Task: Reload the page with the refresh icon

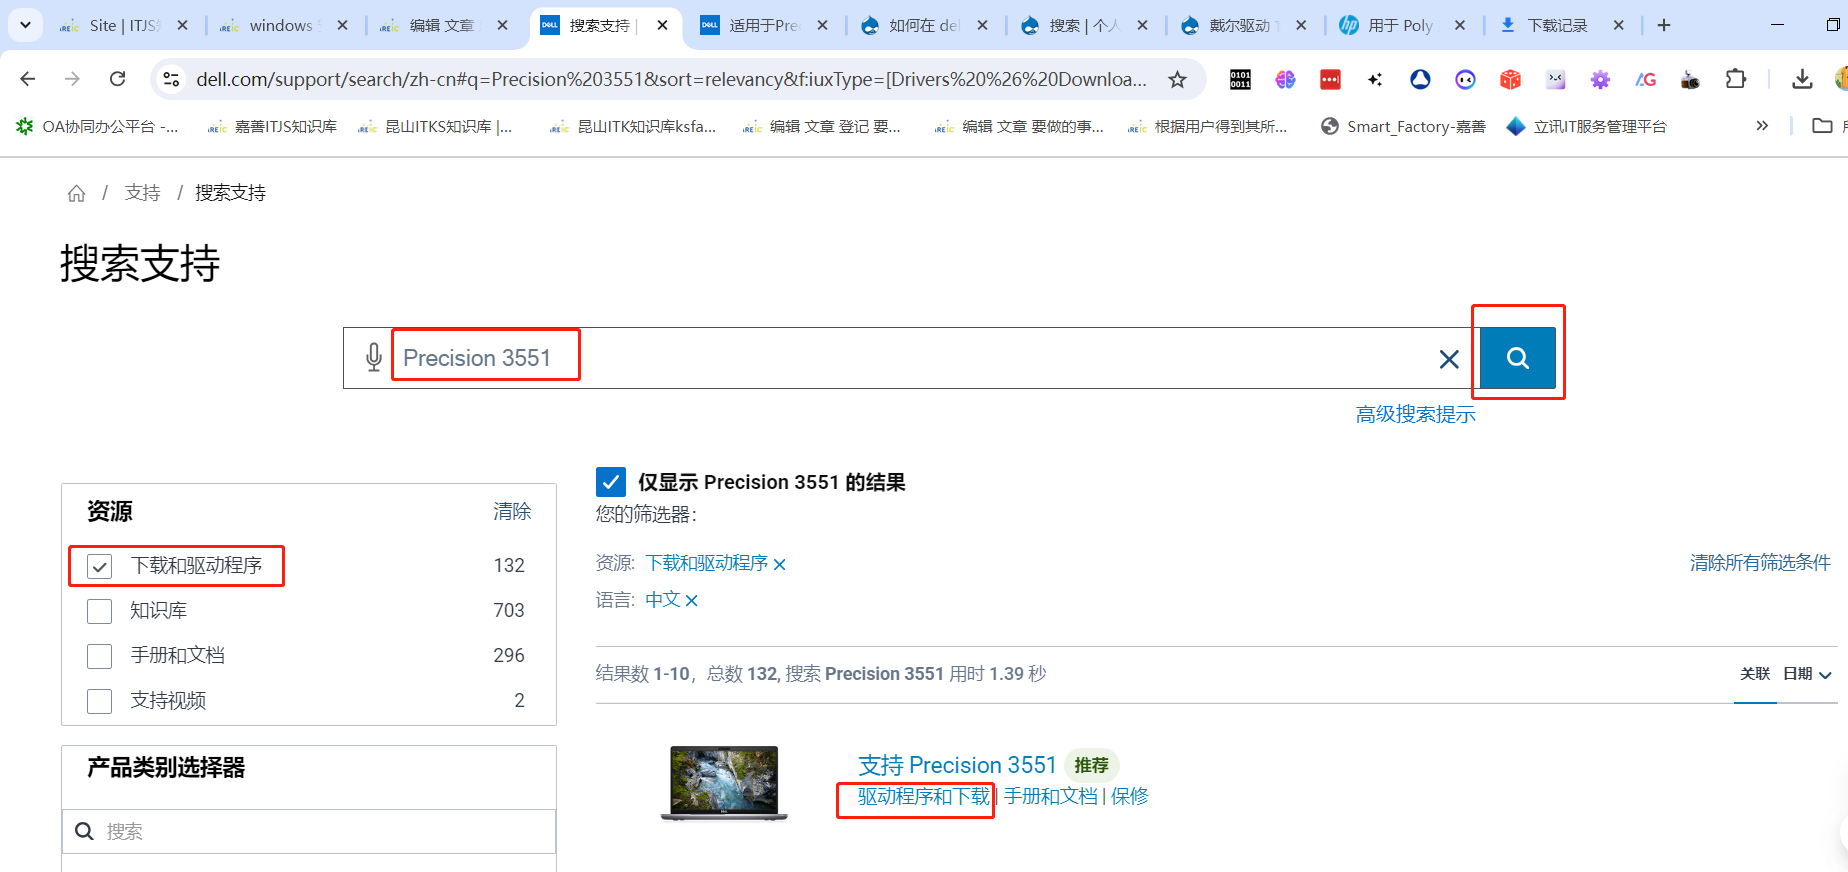Action: (117, 79)
